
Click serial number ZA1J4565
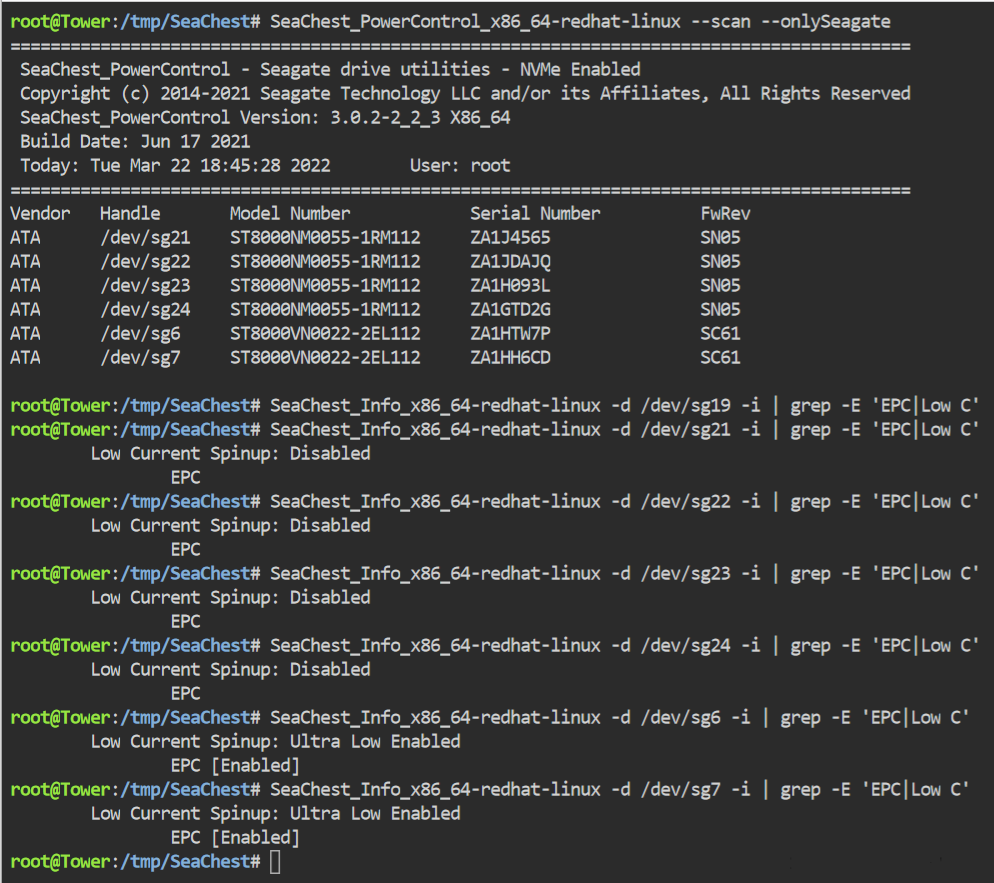click(x=510, y=238)
